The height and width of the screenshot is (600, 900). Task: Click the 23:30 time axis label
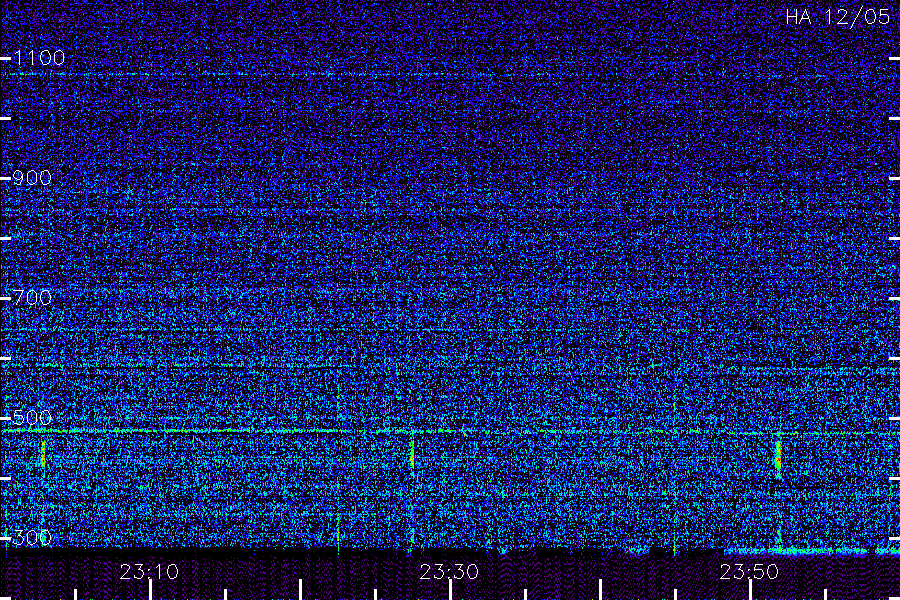tap(449, 572)
